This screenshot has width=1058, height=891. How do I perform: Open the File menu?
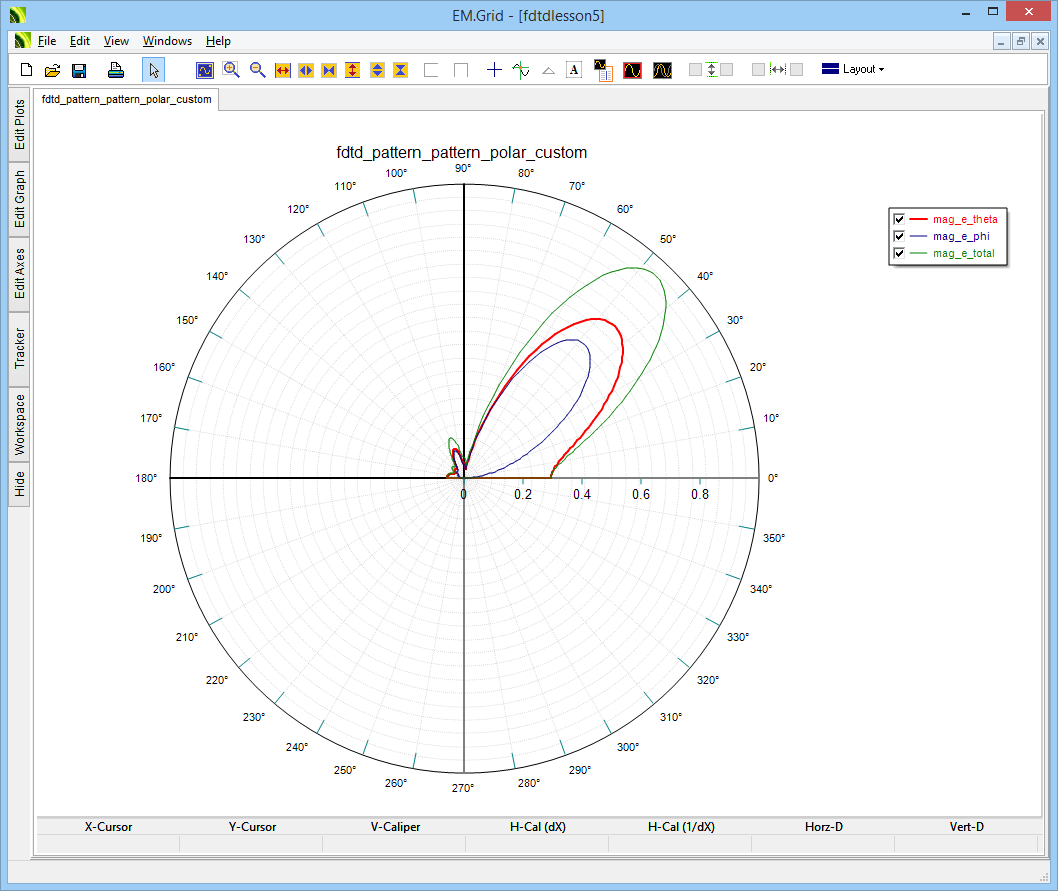(47, 41)
